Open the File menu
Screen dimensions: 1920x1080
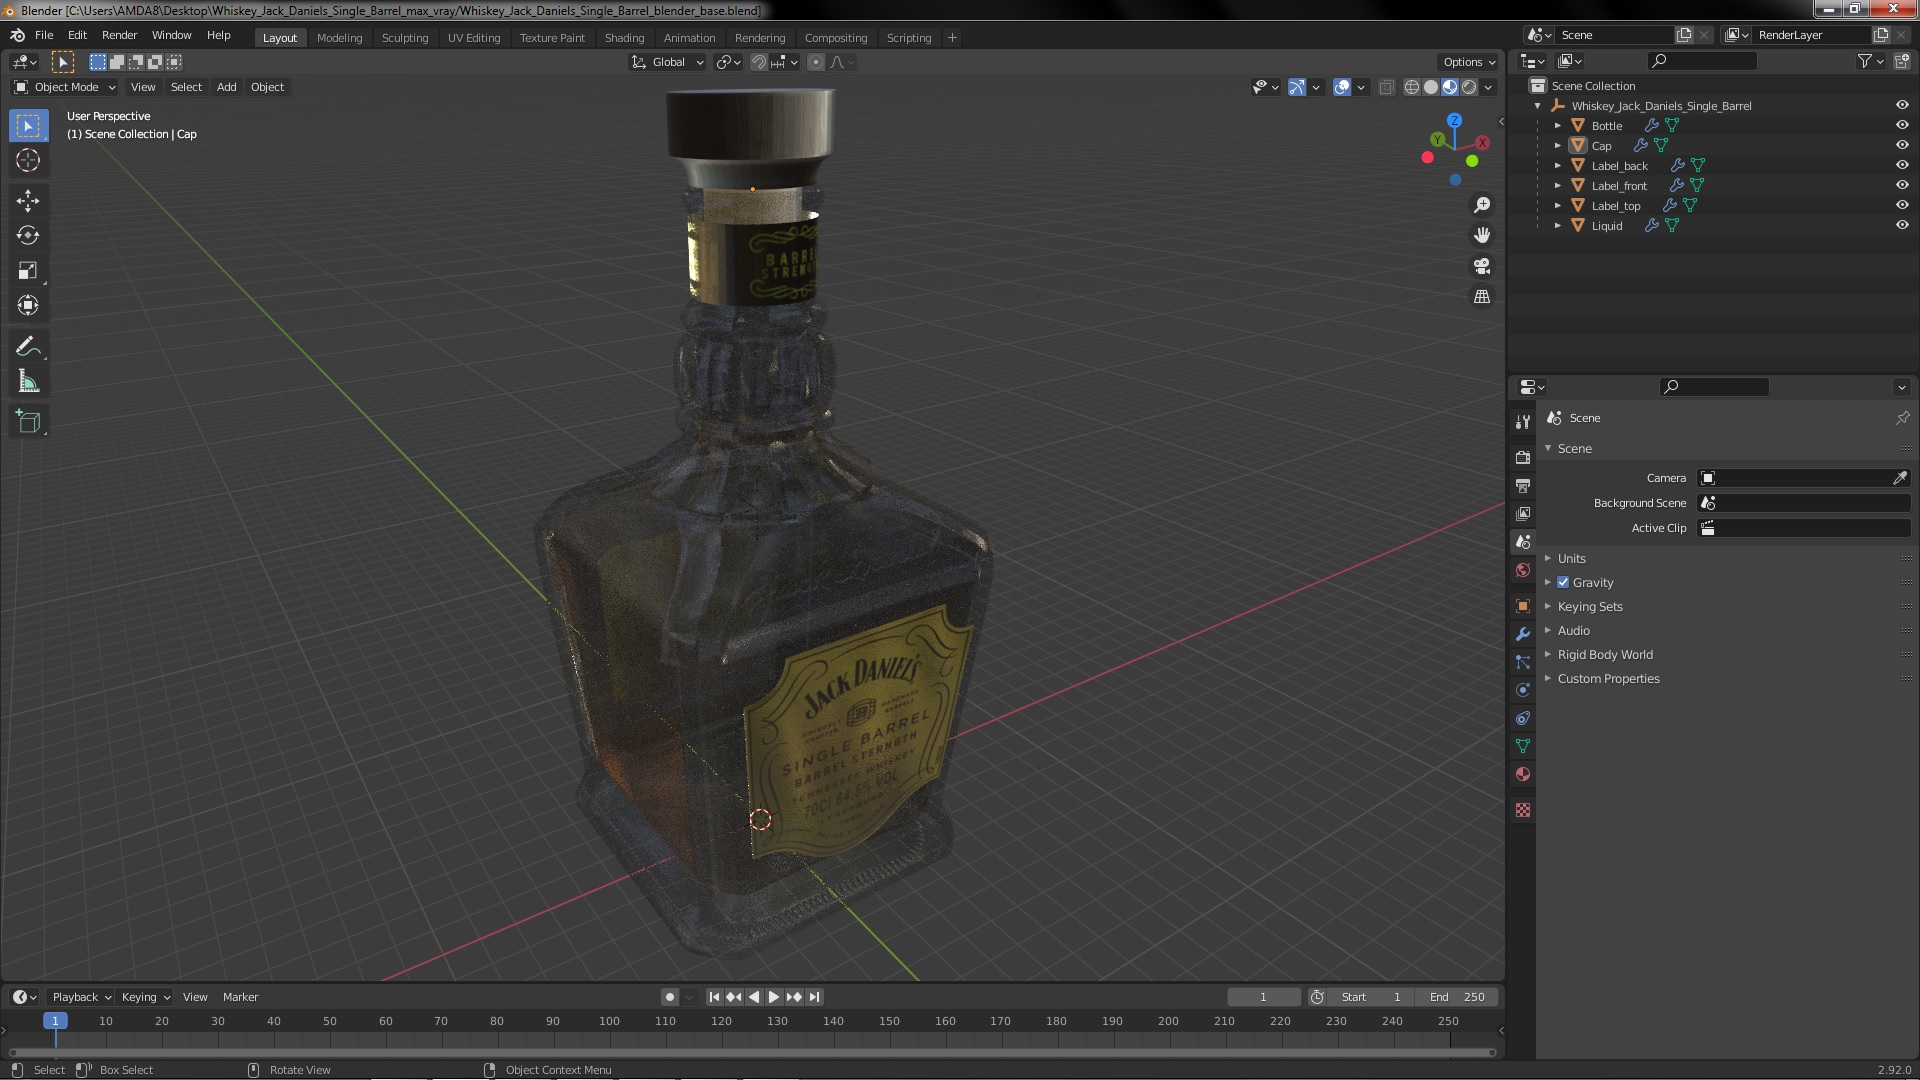pos(44,35)
